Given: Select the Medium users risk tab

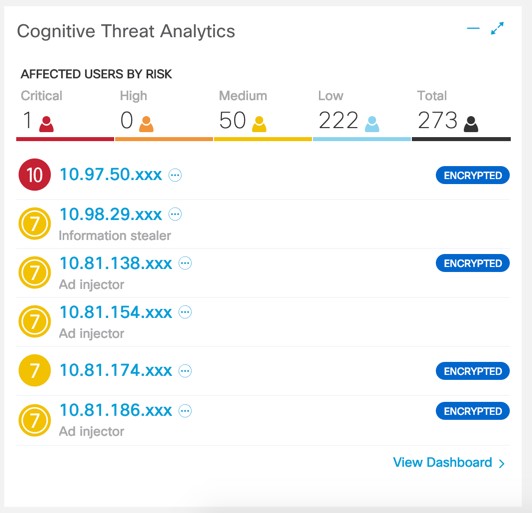Looking at the screenshot, I should point(263,115).
